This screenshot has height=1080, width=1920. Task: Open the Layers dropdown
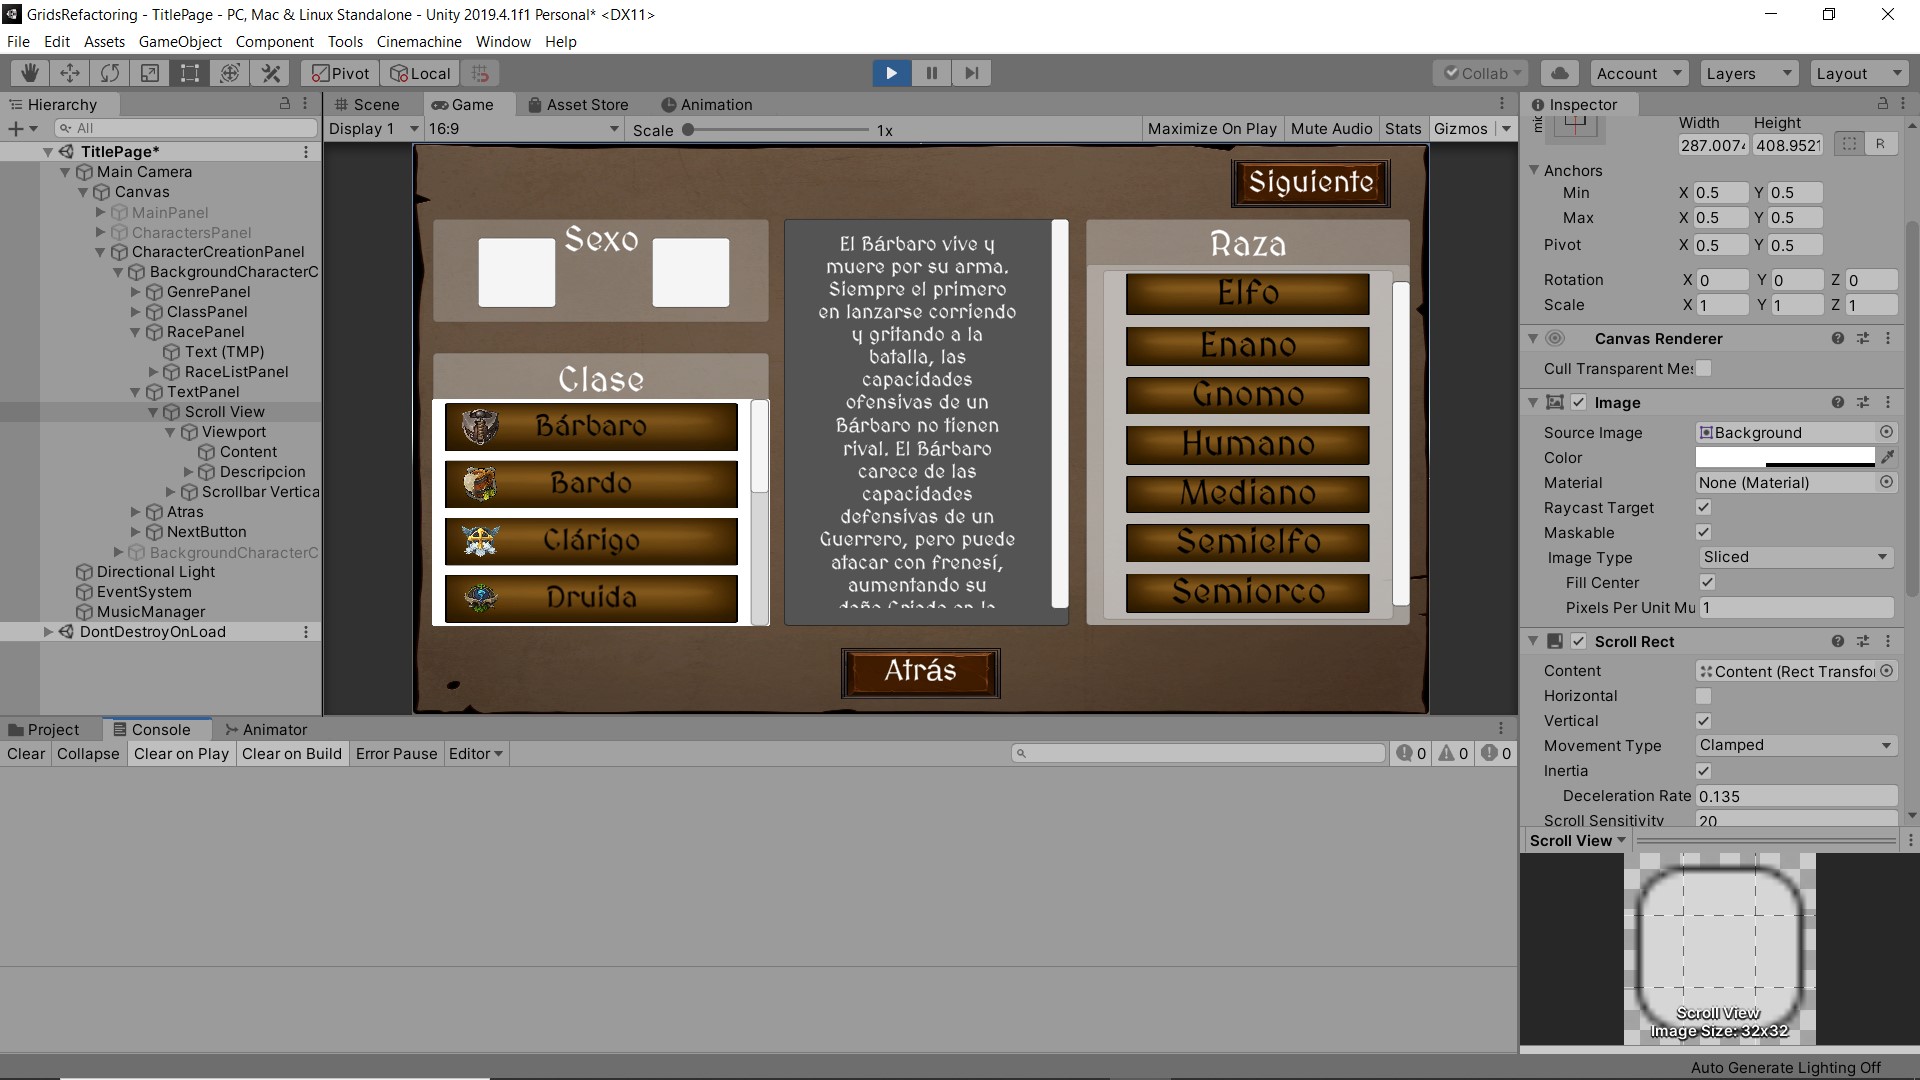point(1748,73)
